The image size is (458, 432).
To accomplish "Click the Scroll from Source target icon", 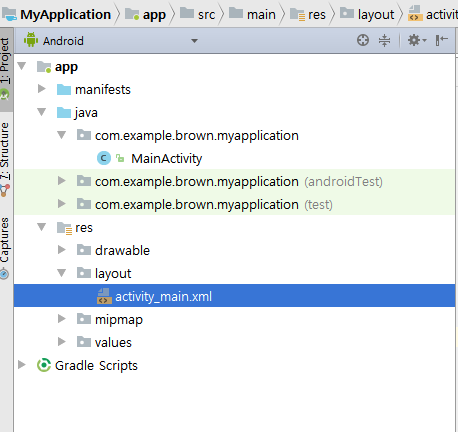I will pos(363,40).
